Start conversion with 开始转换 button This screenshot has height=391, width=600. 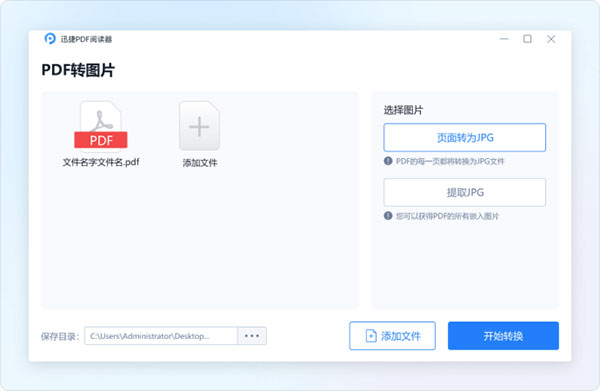pyautogui.click(x=503, y=336)
